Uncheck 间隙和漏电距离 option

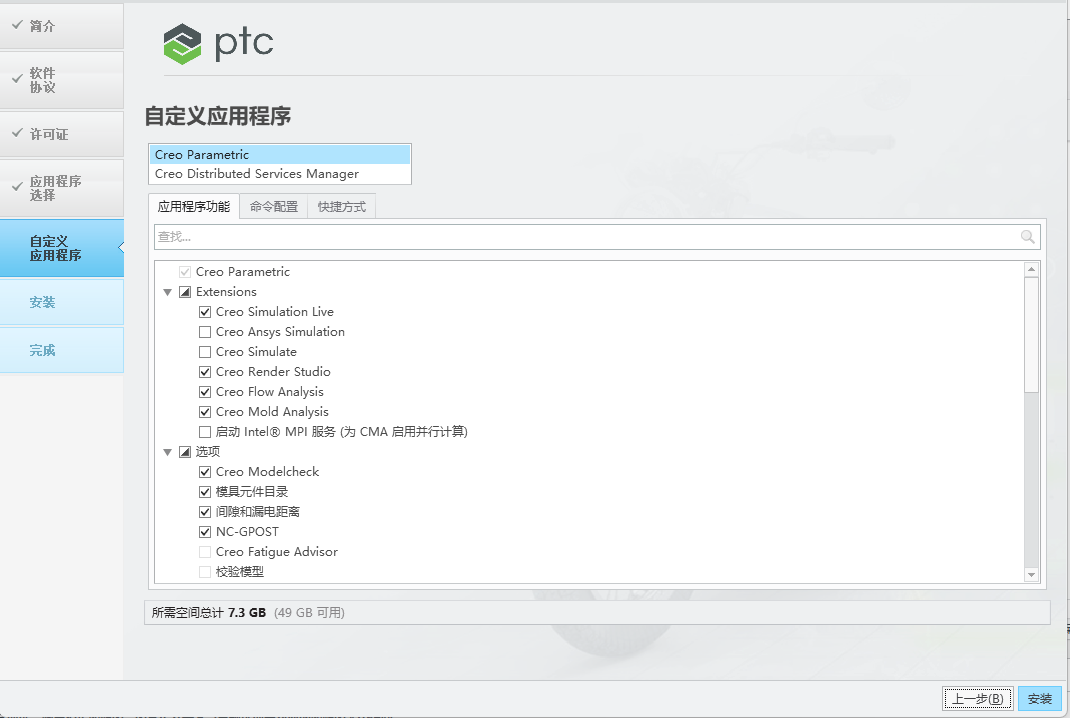[205, 512]
